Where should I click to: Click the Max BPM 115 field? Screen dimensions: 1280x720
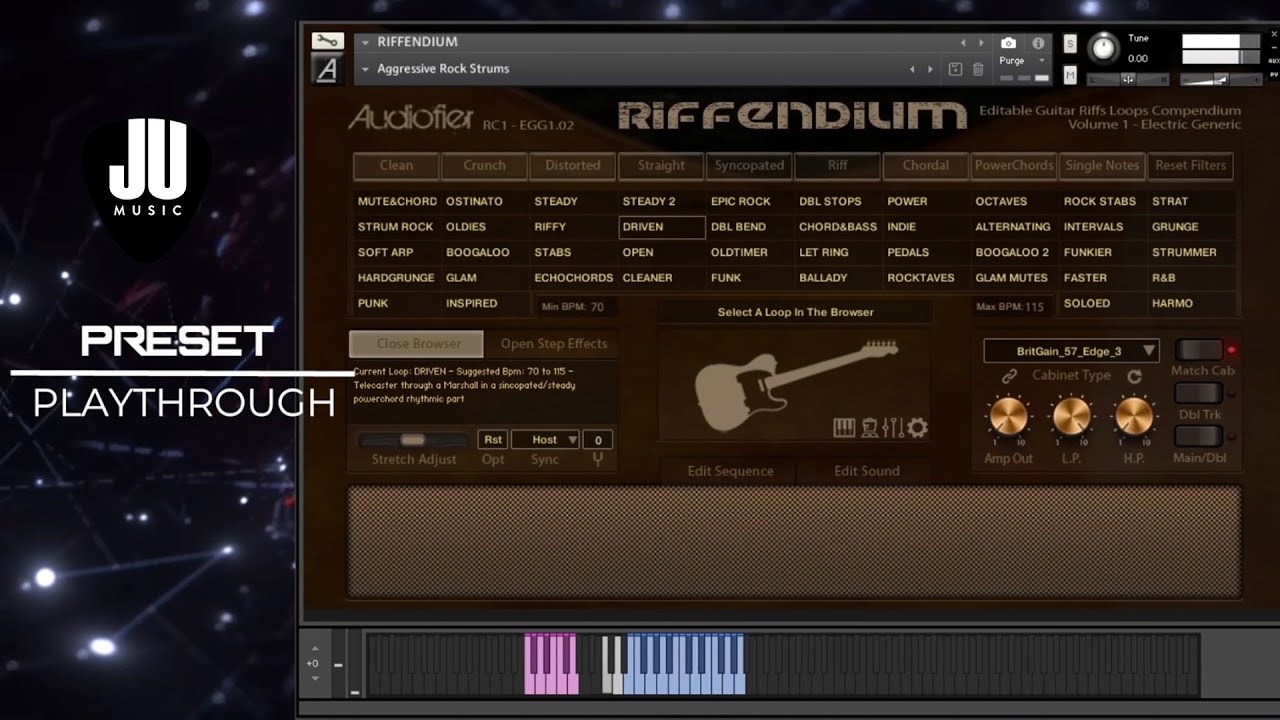(1010, 307)
